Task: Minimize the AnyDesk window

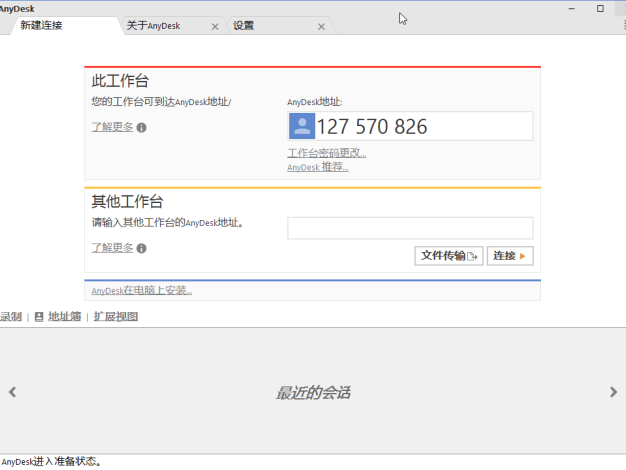Action: (572, 8)
